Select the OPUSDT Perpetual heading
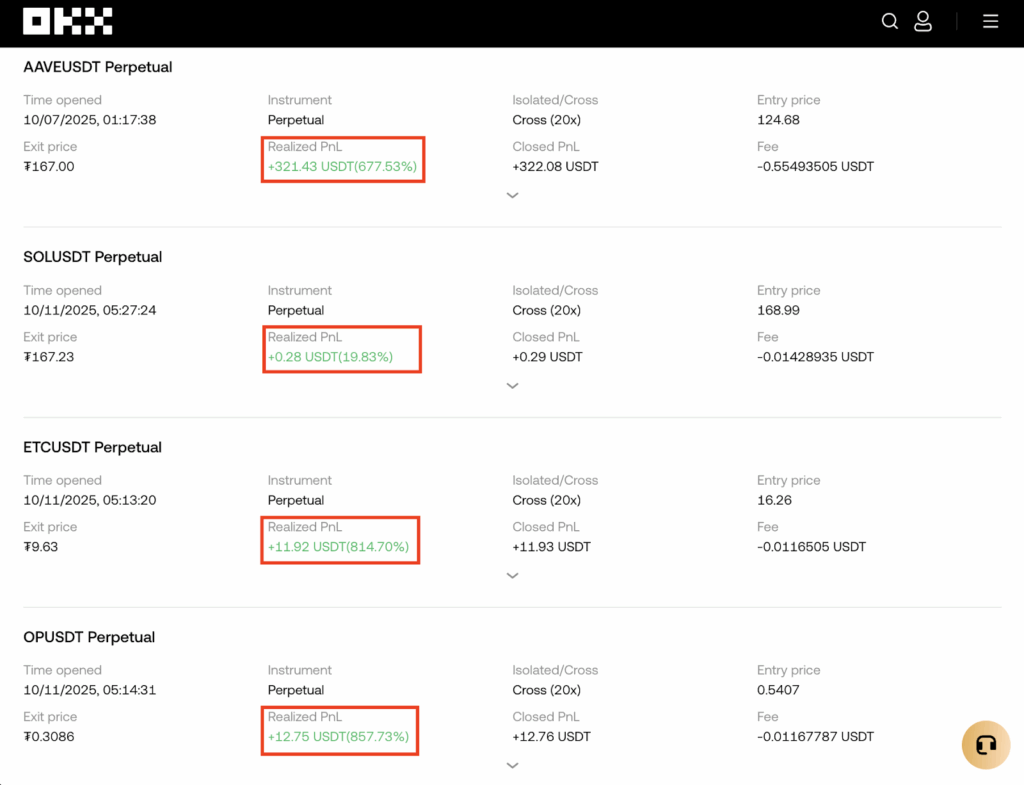Image resolution: width=1024 pixels, height=785 pixels. pyautogui.click(x=89, y=637)
